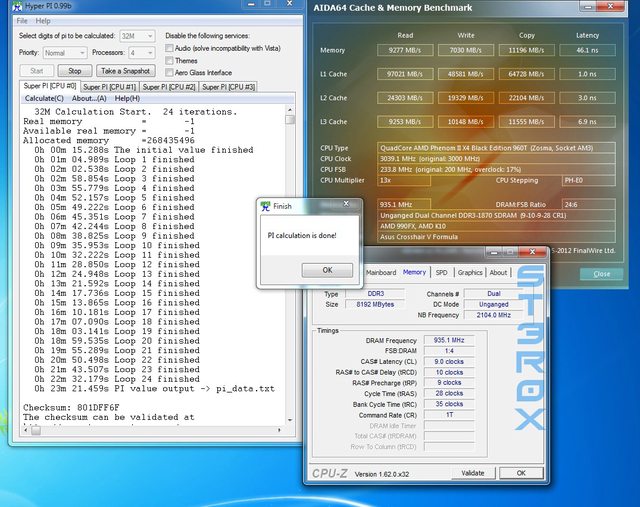Toggle the Themes checkbox
640x507 pixels.
[x=169, y=60]
